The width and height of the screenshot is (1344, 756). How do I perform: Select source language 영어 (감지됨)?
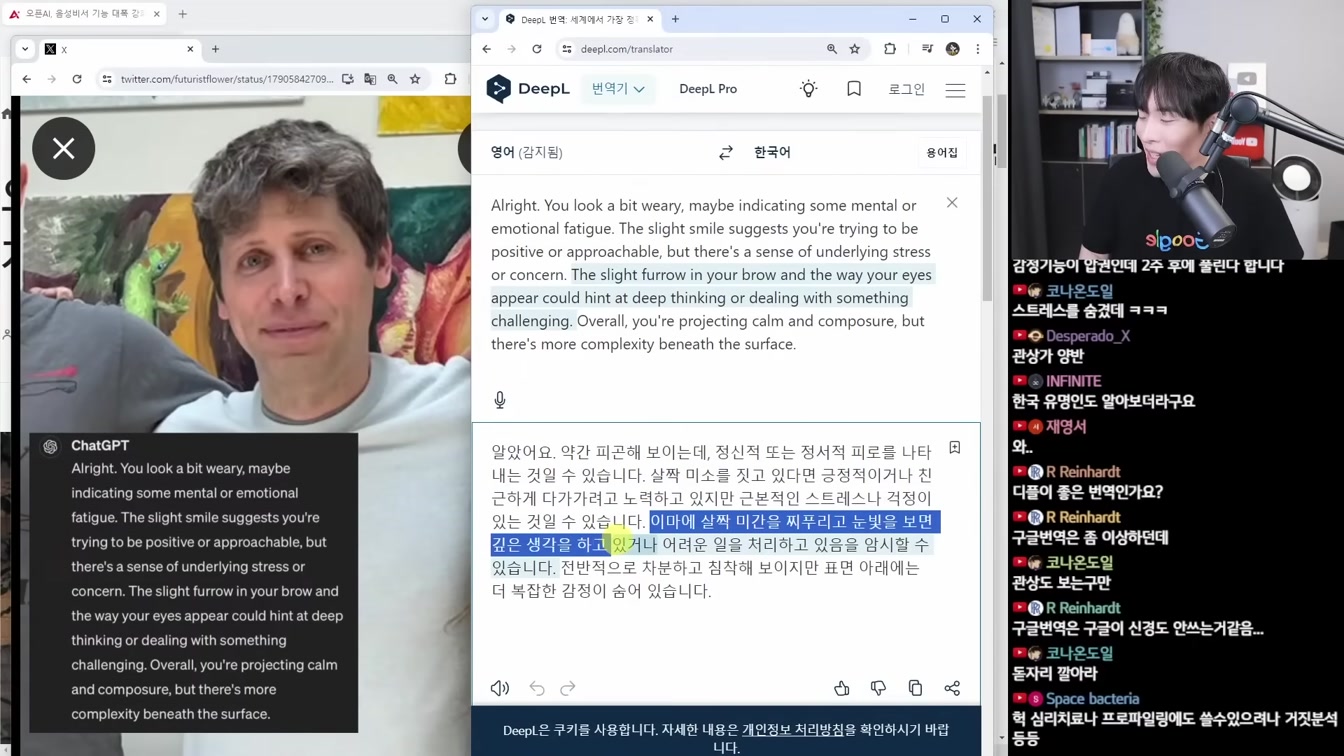(x=527, y=152)
